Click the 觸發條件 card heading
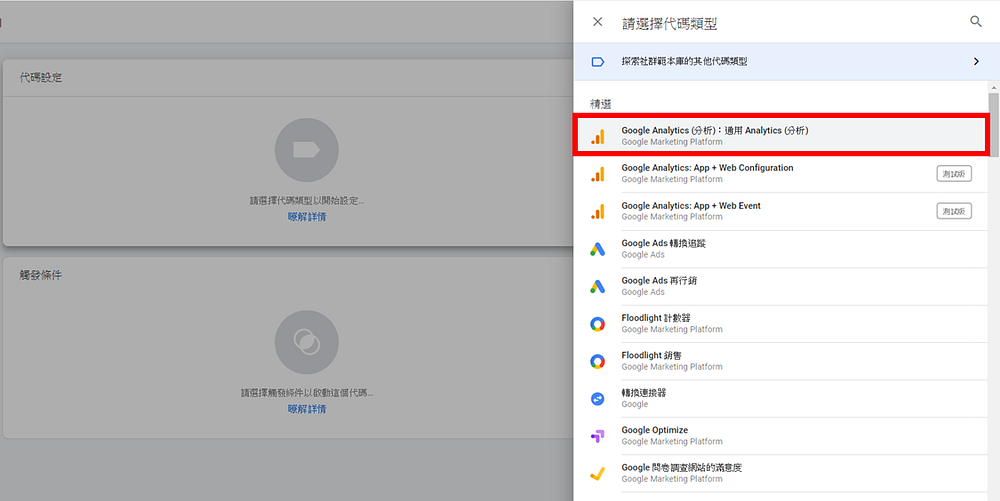1000x501 pixels. tap(41, 275)
